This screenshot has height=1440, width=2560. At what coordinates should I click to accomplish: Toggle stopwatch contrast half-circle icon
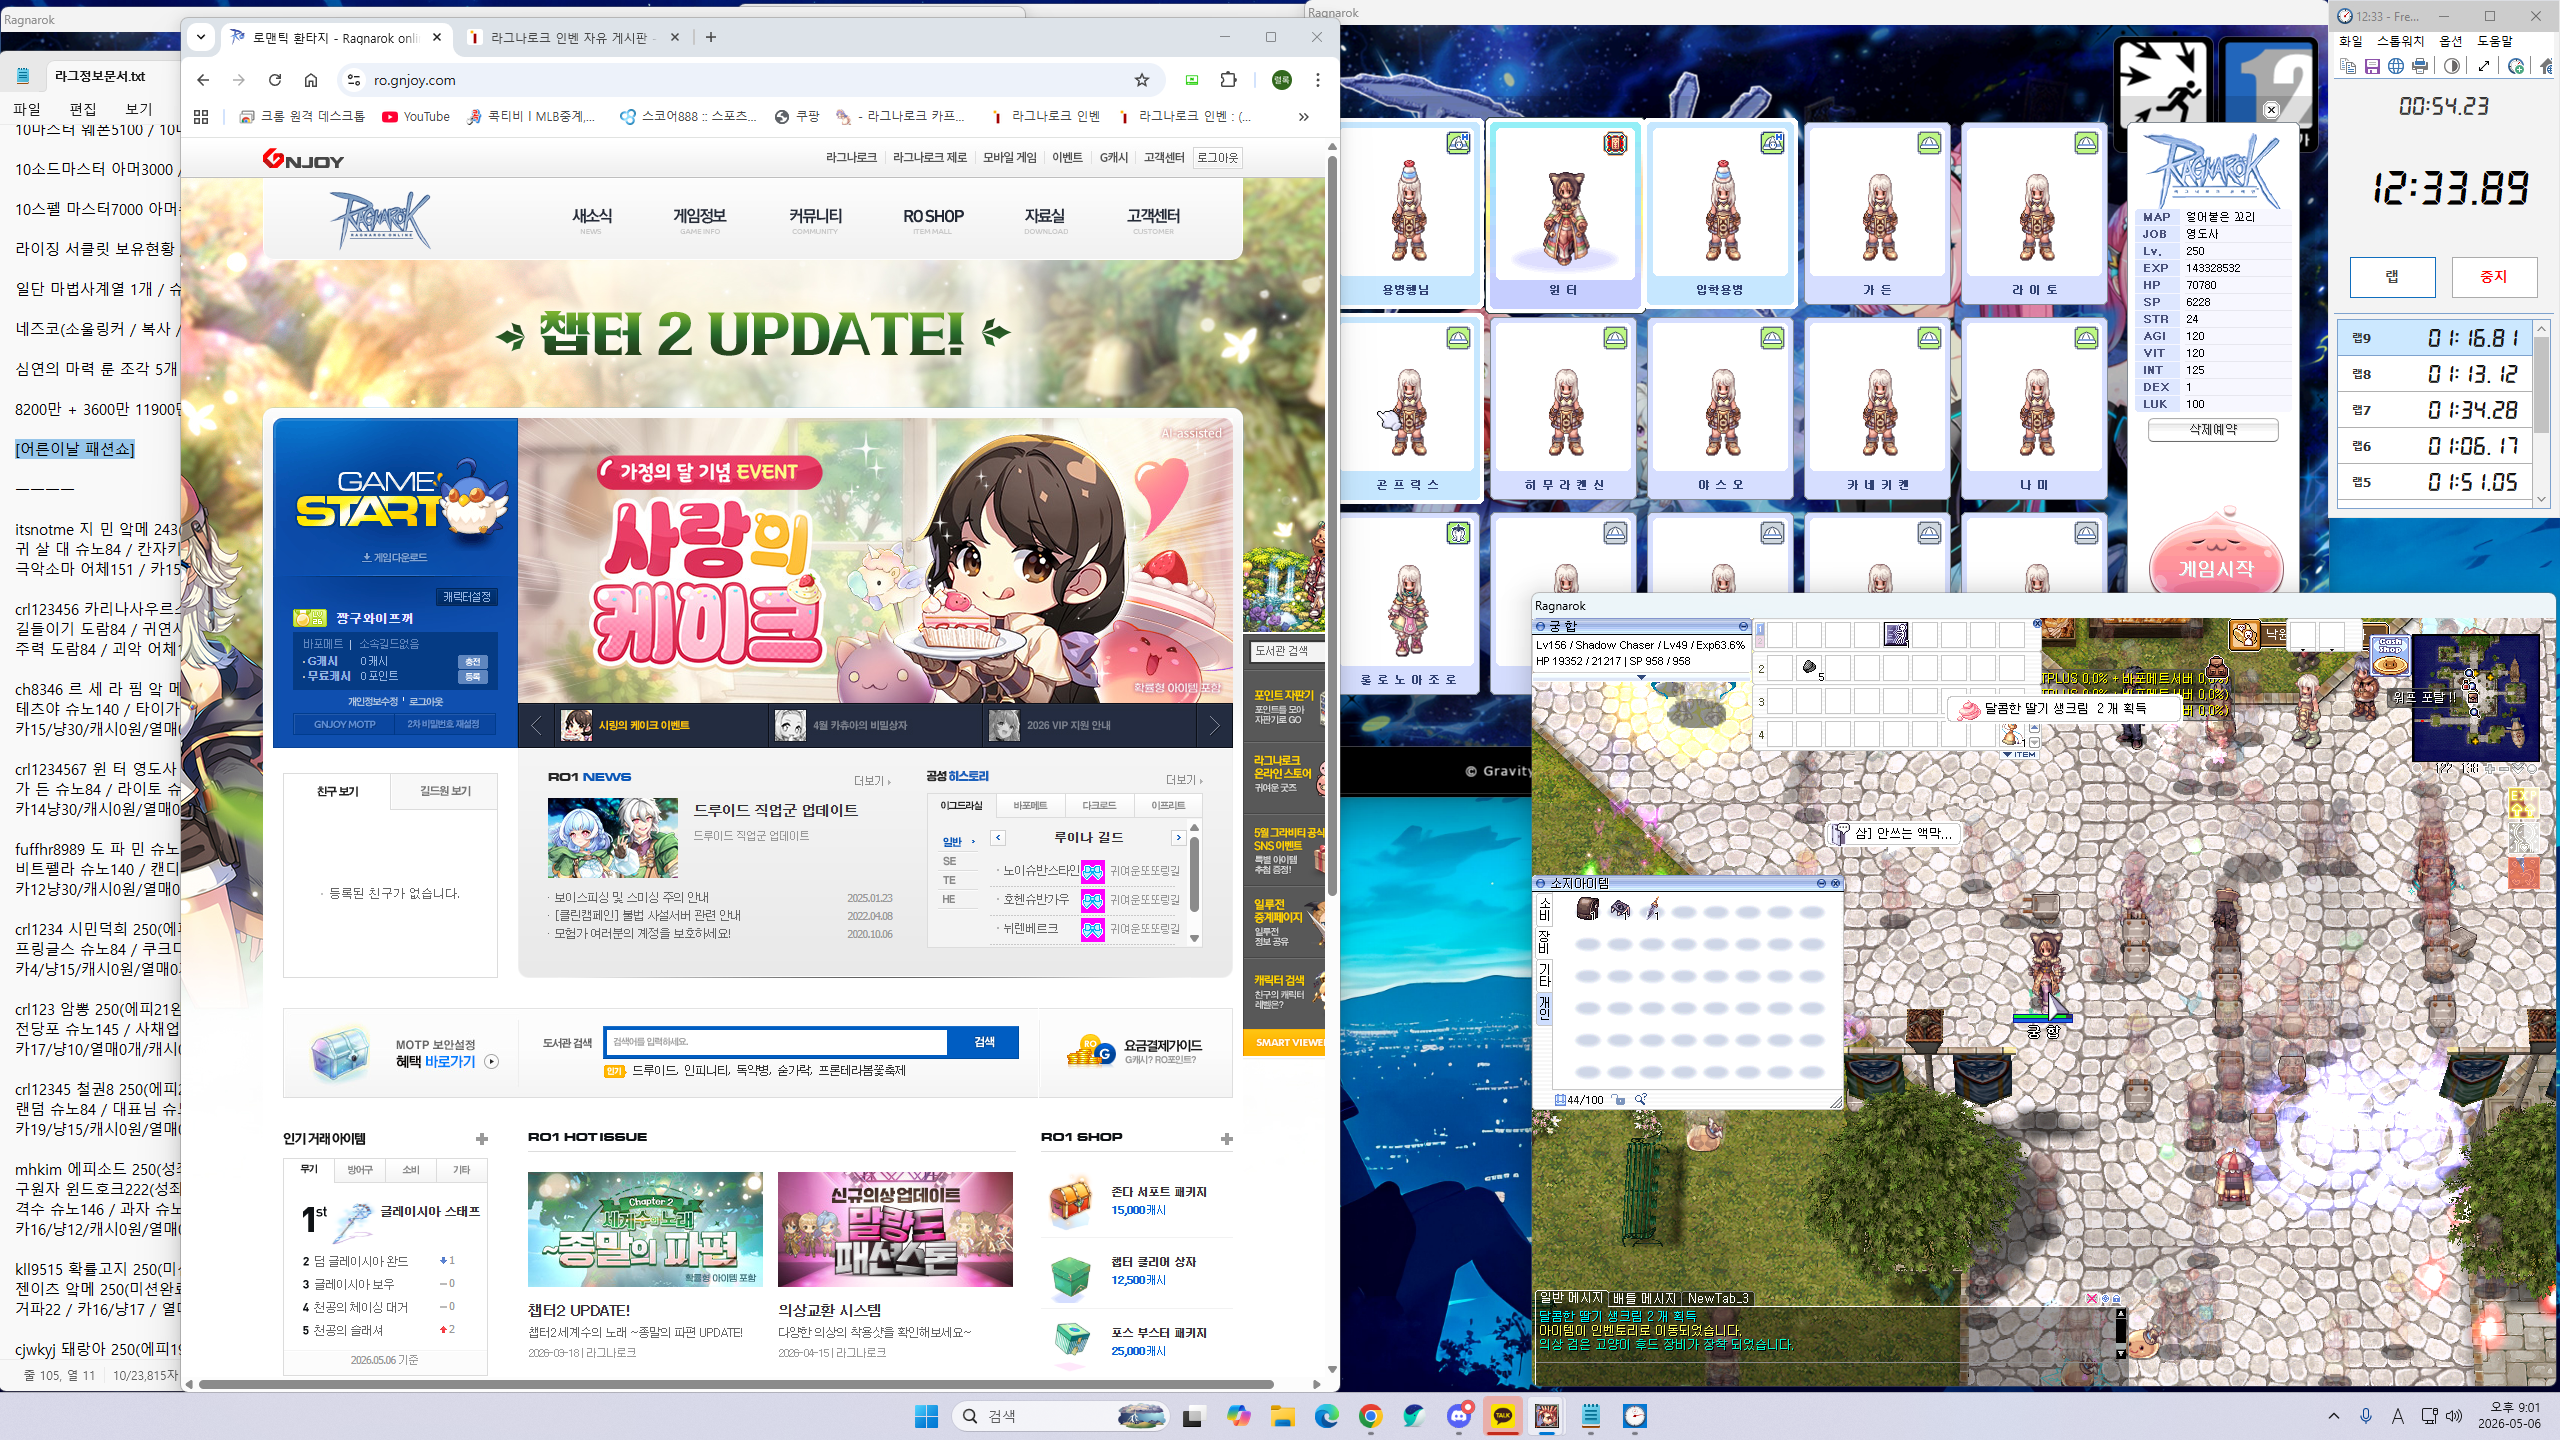click(x=2452, y=66)
